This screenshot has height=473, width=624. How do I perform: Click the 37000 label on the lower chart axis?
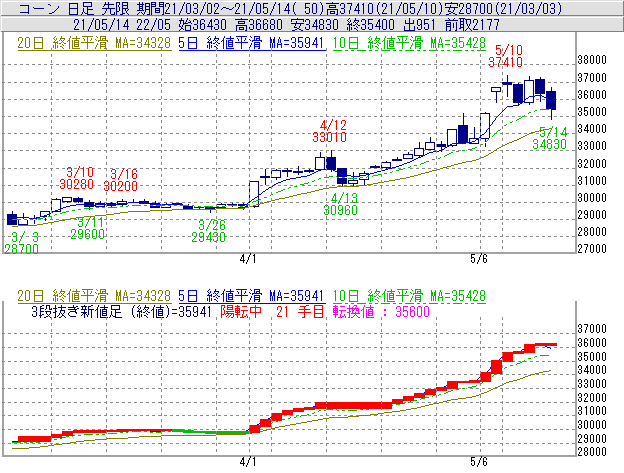[x=592, y=329]
